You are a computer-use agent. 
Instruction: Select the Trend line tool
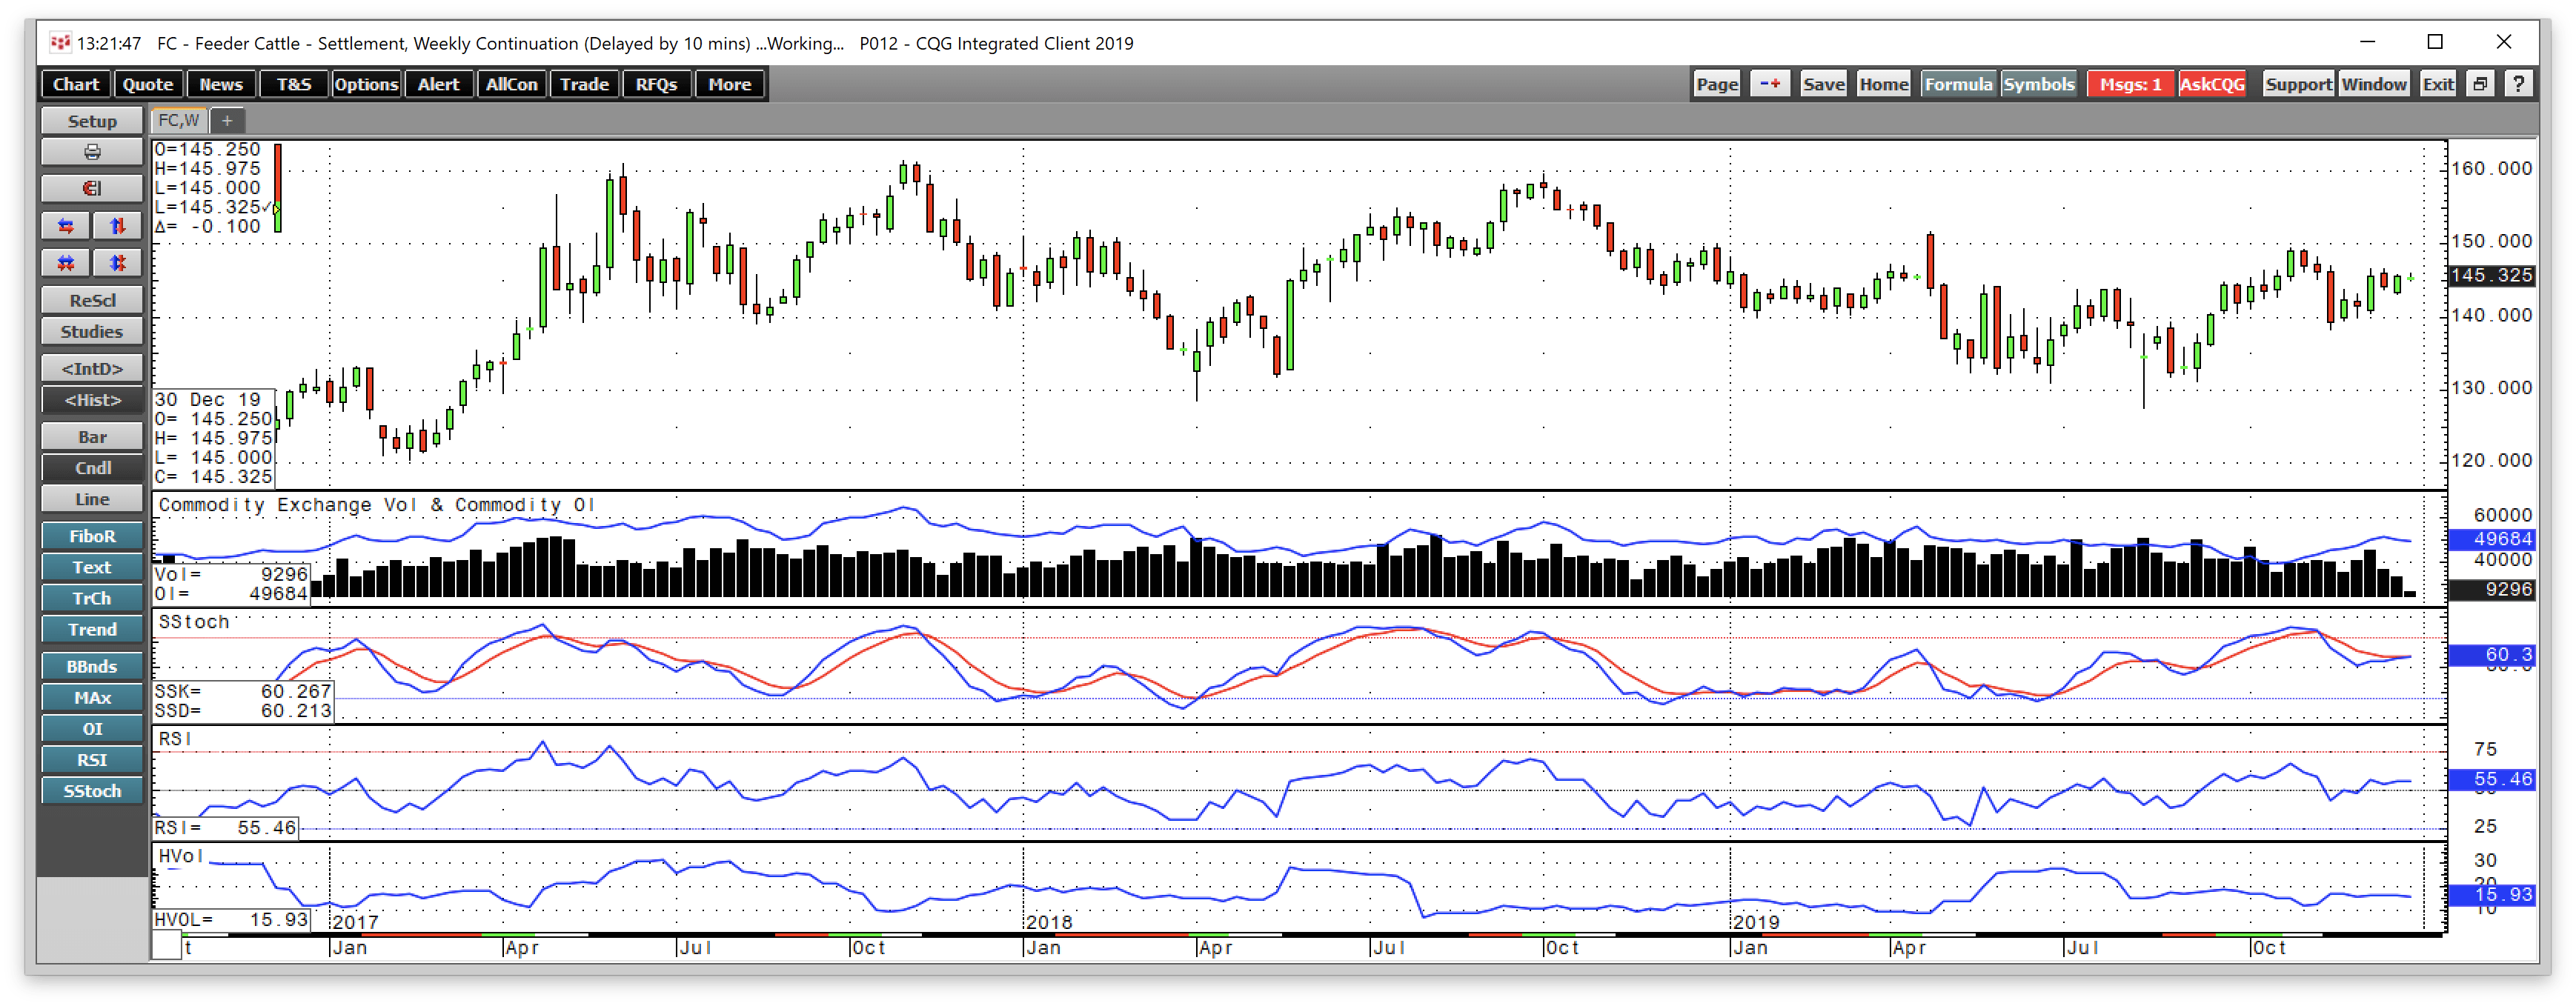coord(92,629)
